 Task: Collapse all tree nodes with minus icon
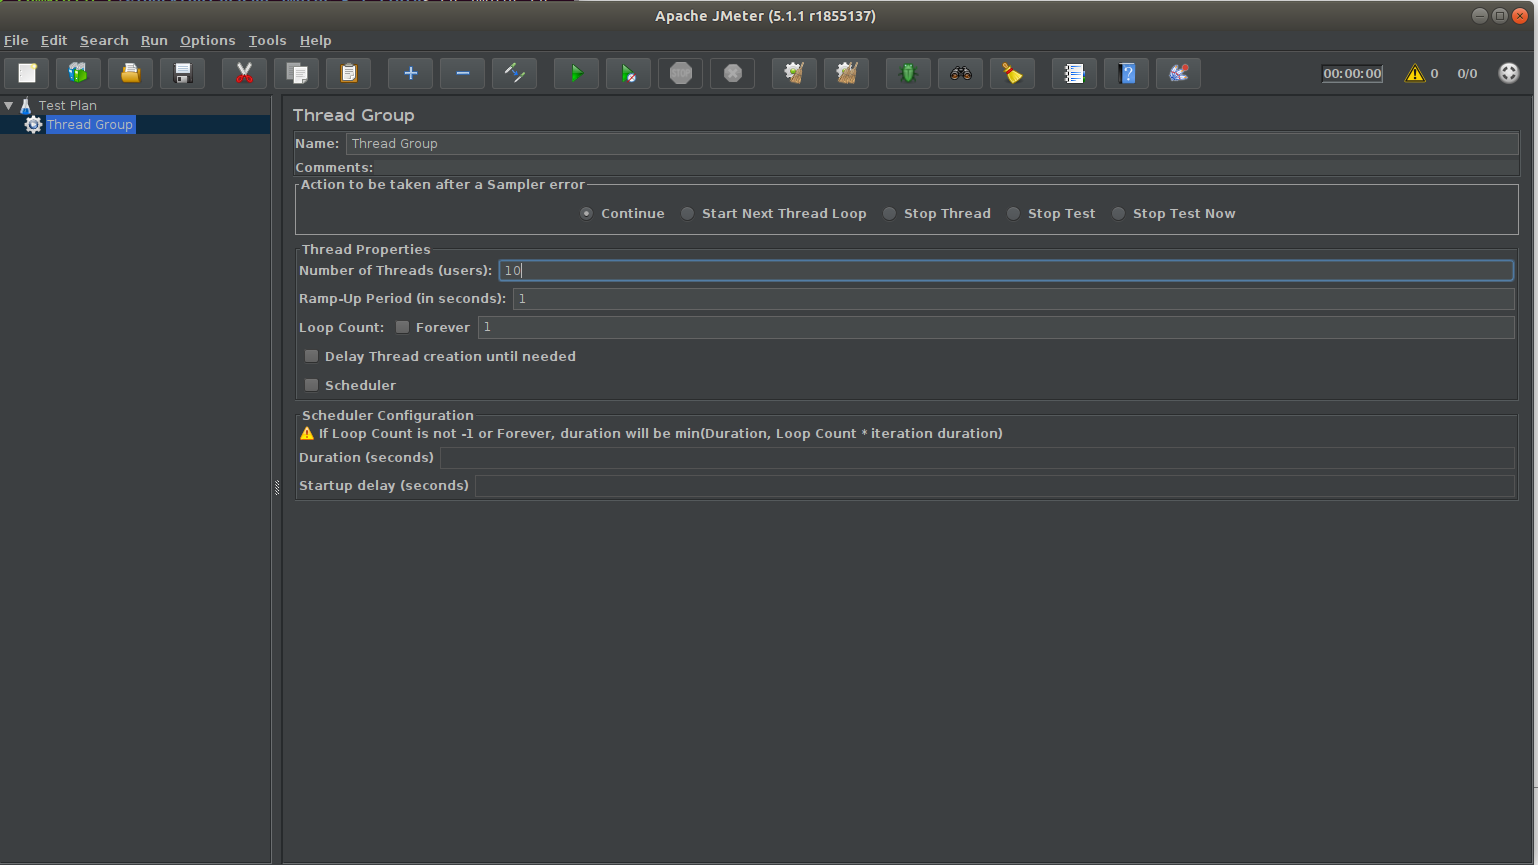point(462,73)
